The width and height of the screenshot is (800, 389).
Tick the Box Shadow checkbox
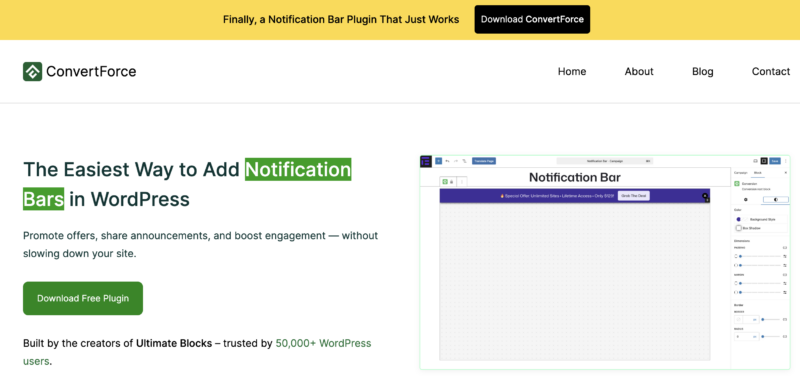pyautogui.click(x=739, y=228)
